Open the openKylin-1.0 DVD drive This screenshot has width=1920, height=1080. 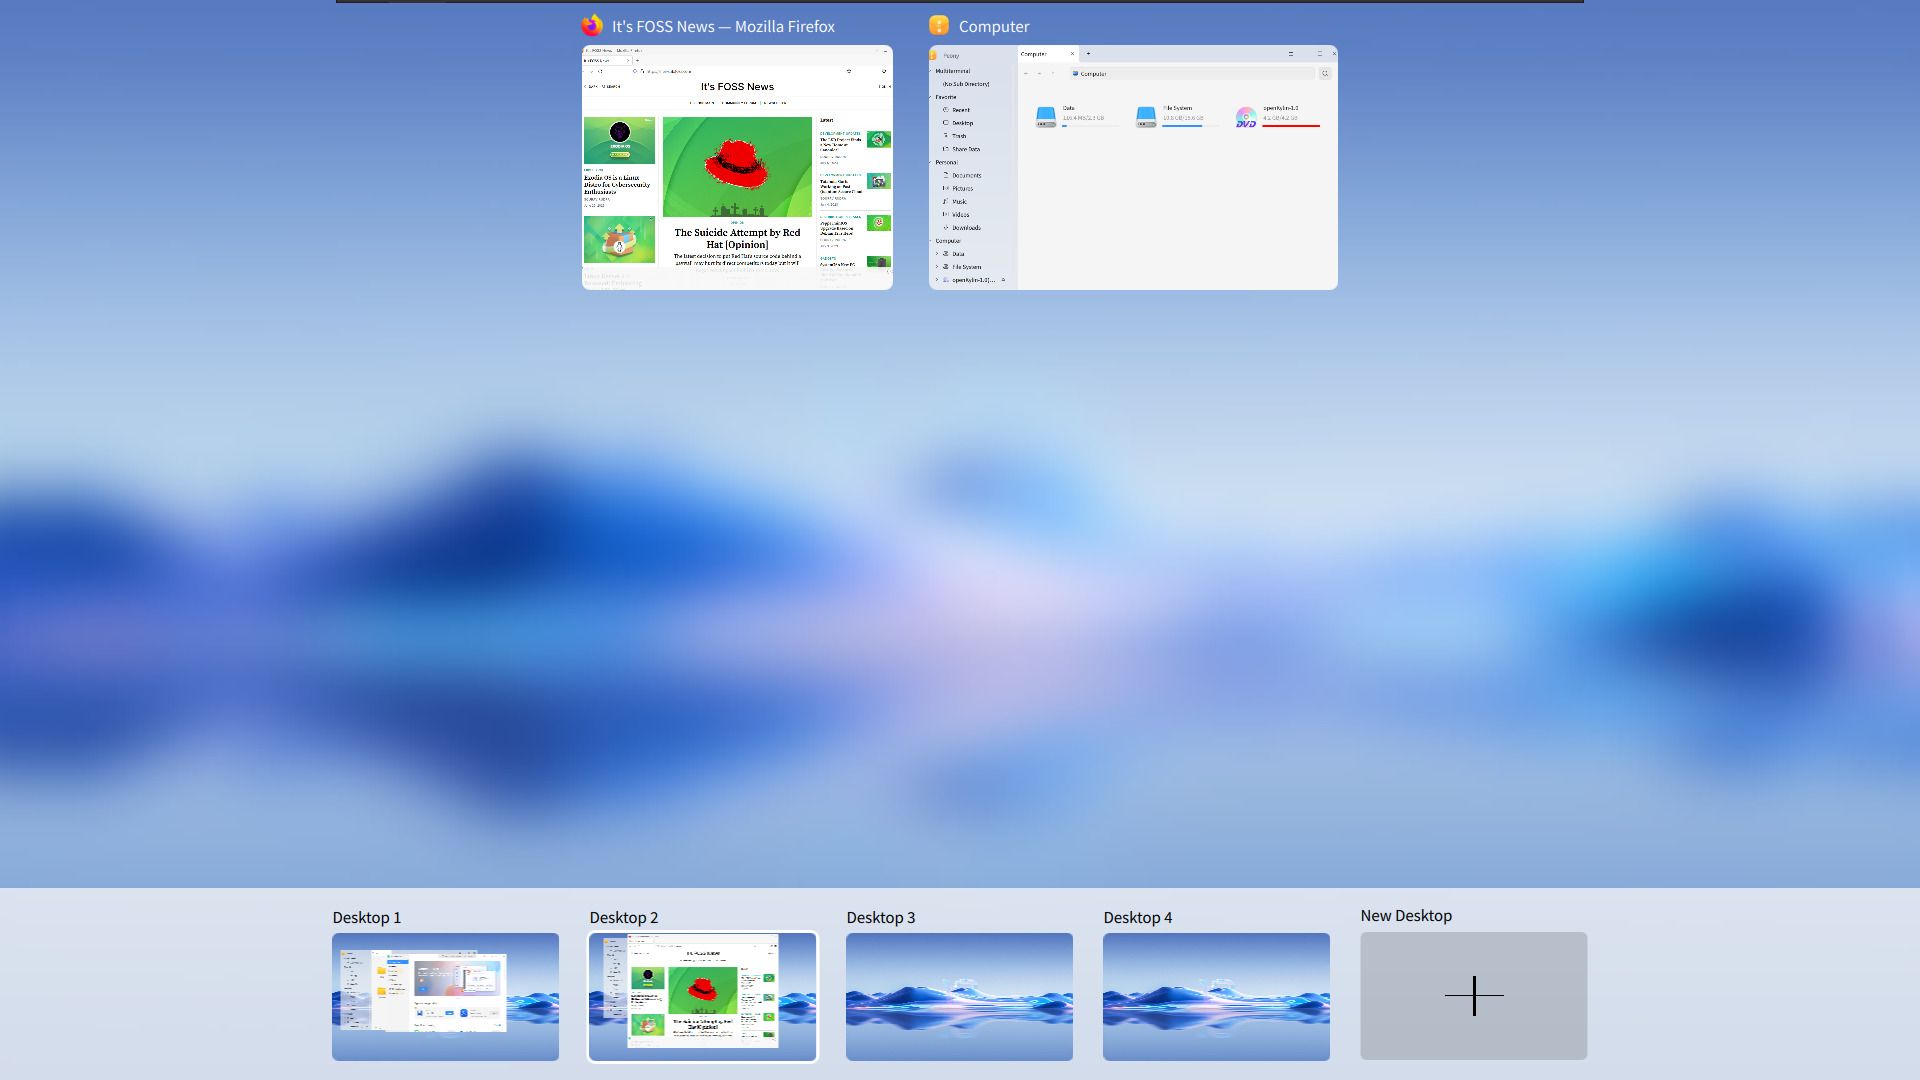[1245, 116]
